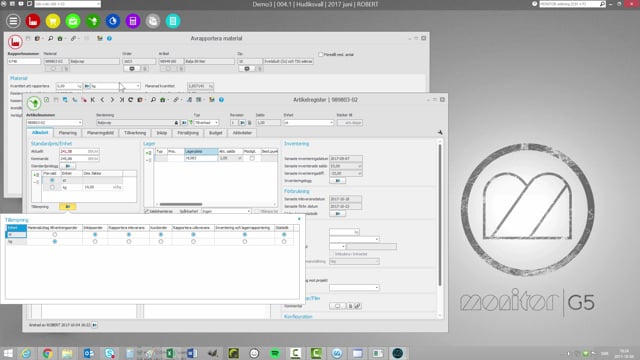Open Spotify from the taskbar
The width and height of the screenshot is (640, 360).
275,353
